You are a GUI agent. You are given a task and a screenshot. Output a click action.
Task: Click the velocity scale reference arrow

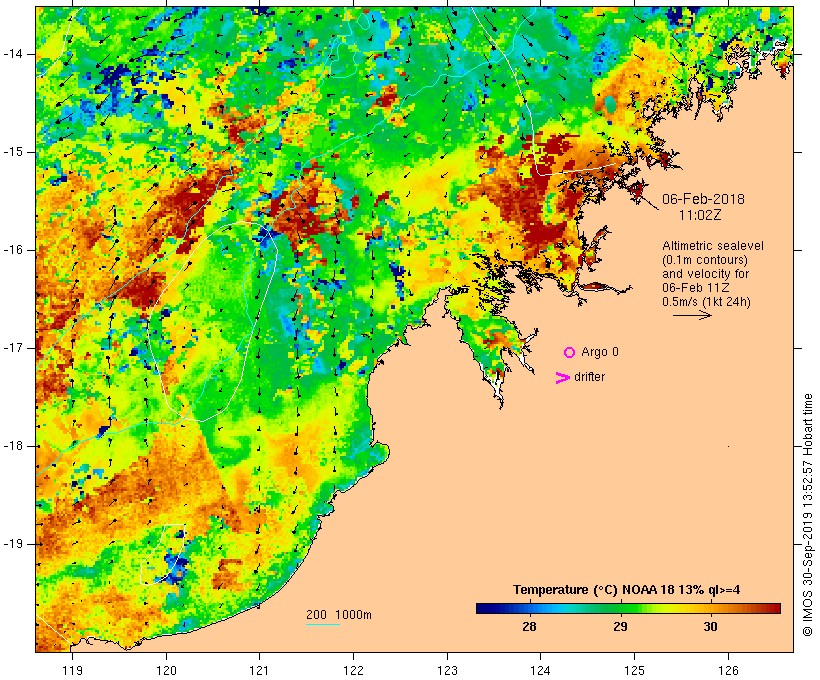click(692, 315)
